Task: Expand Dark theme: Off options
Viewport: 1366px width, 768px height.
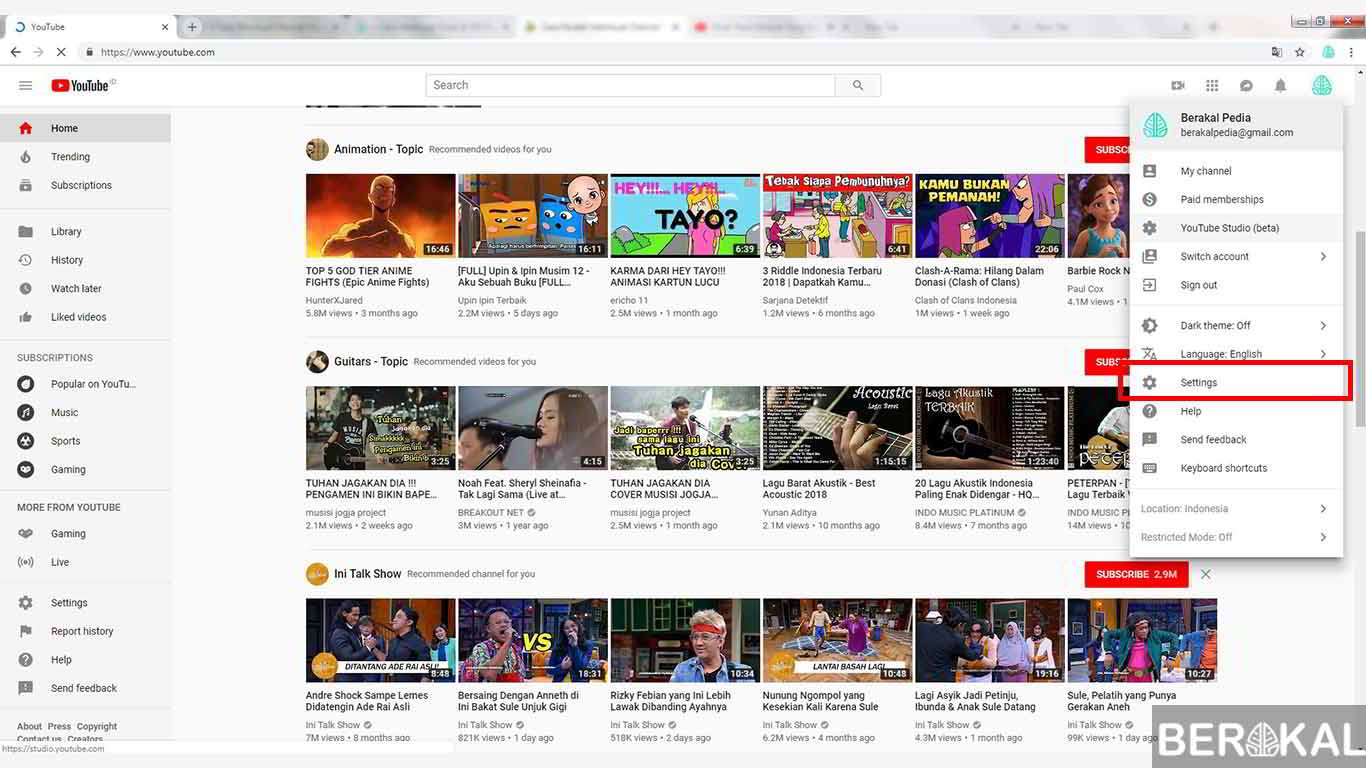Action: coord(1323,326)
